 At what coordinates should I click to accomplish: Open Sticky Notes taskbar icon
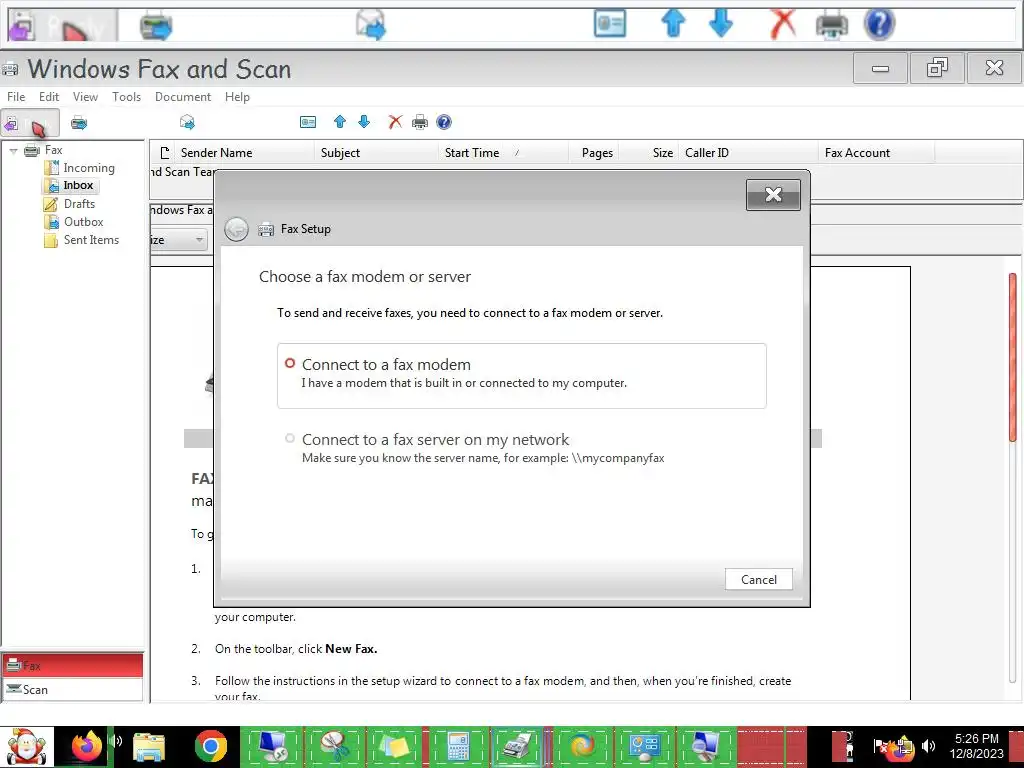click(x=394, y=746)
